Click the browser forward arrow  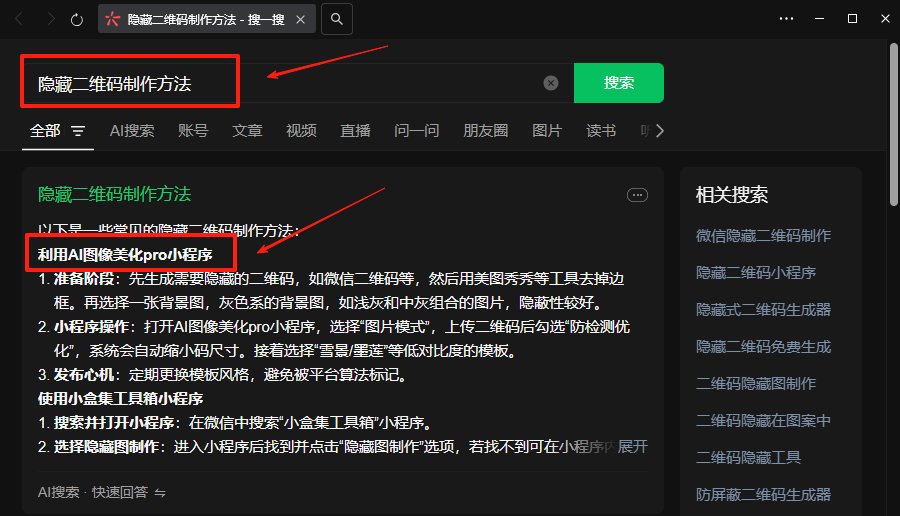tap(51, 20)
